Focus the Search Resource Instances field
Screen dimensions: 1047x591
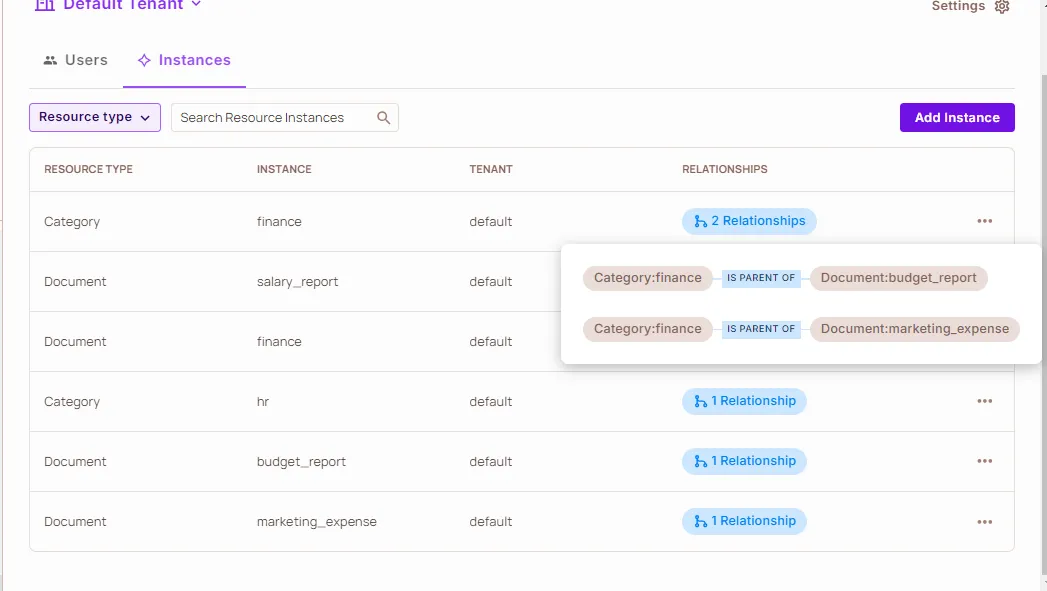pos(272,118)
